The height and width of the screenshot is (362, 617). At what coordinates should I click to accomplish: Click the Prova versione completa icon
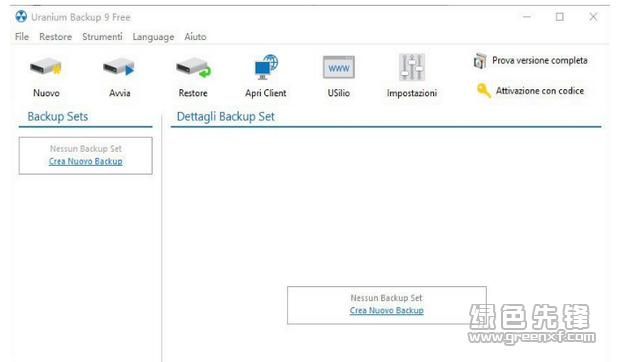[480, 61]
